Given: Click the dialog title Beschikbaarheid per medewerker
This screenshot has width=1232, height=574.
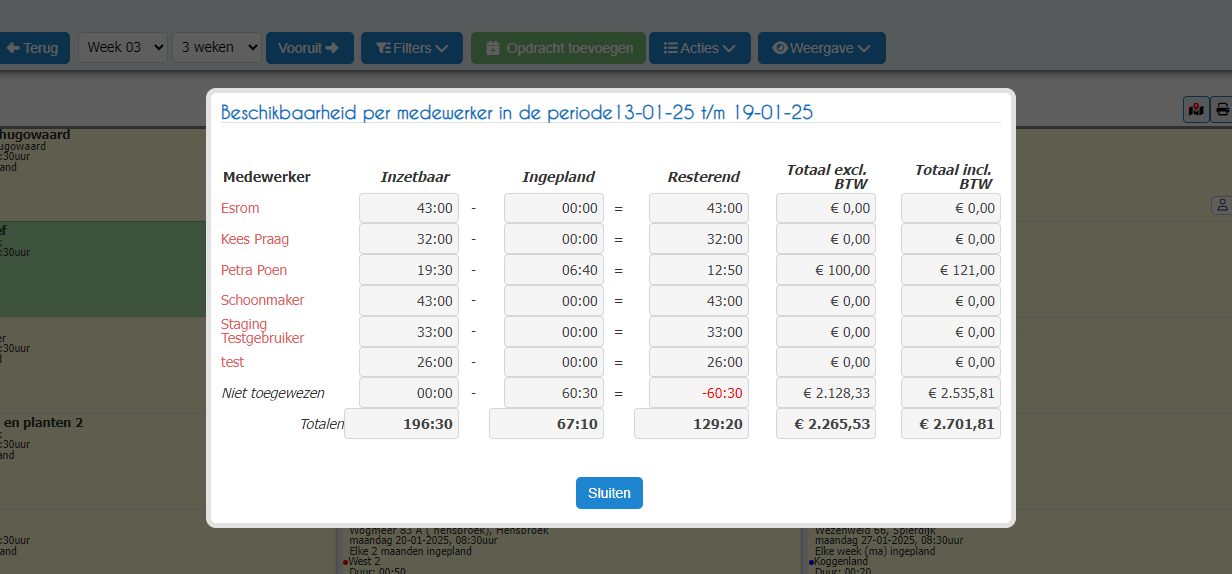Looking at the screenshot, I should point(517,112).
